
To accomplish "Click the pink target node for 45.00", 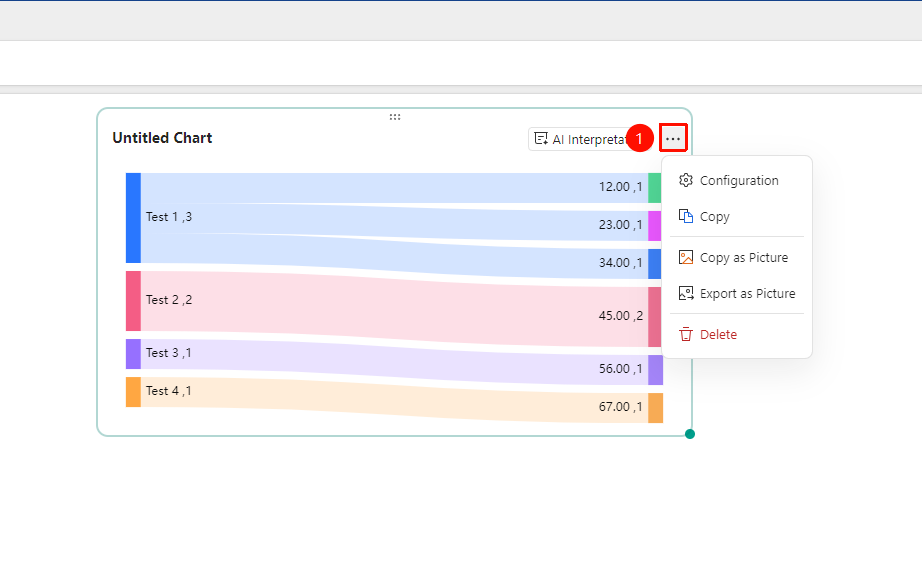I will (x=654, y=317).
